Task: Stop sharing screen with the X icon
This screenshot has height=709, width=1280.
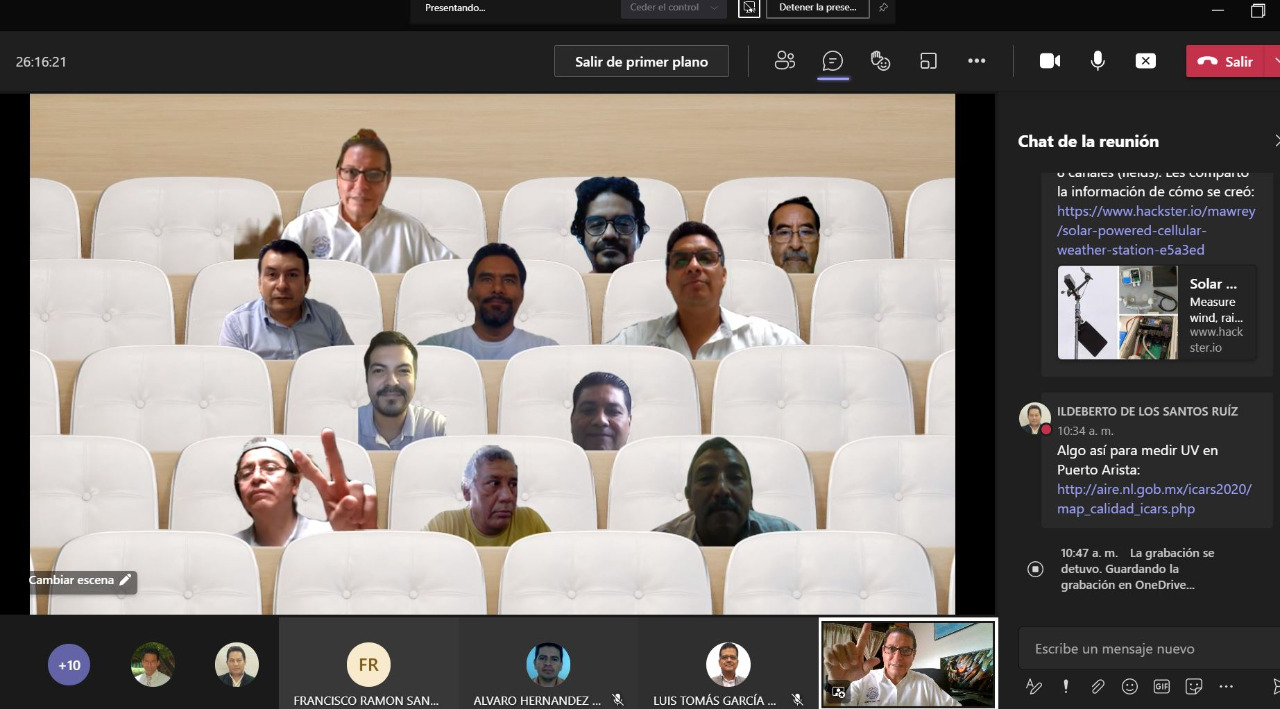Action: pos(1146,61)
